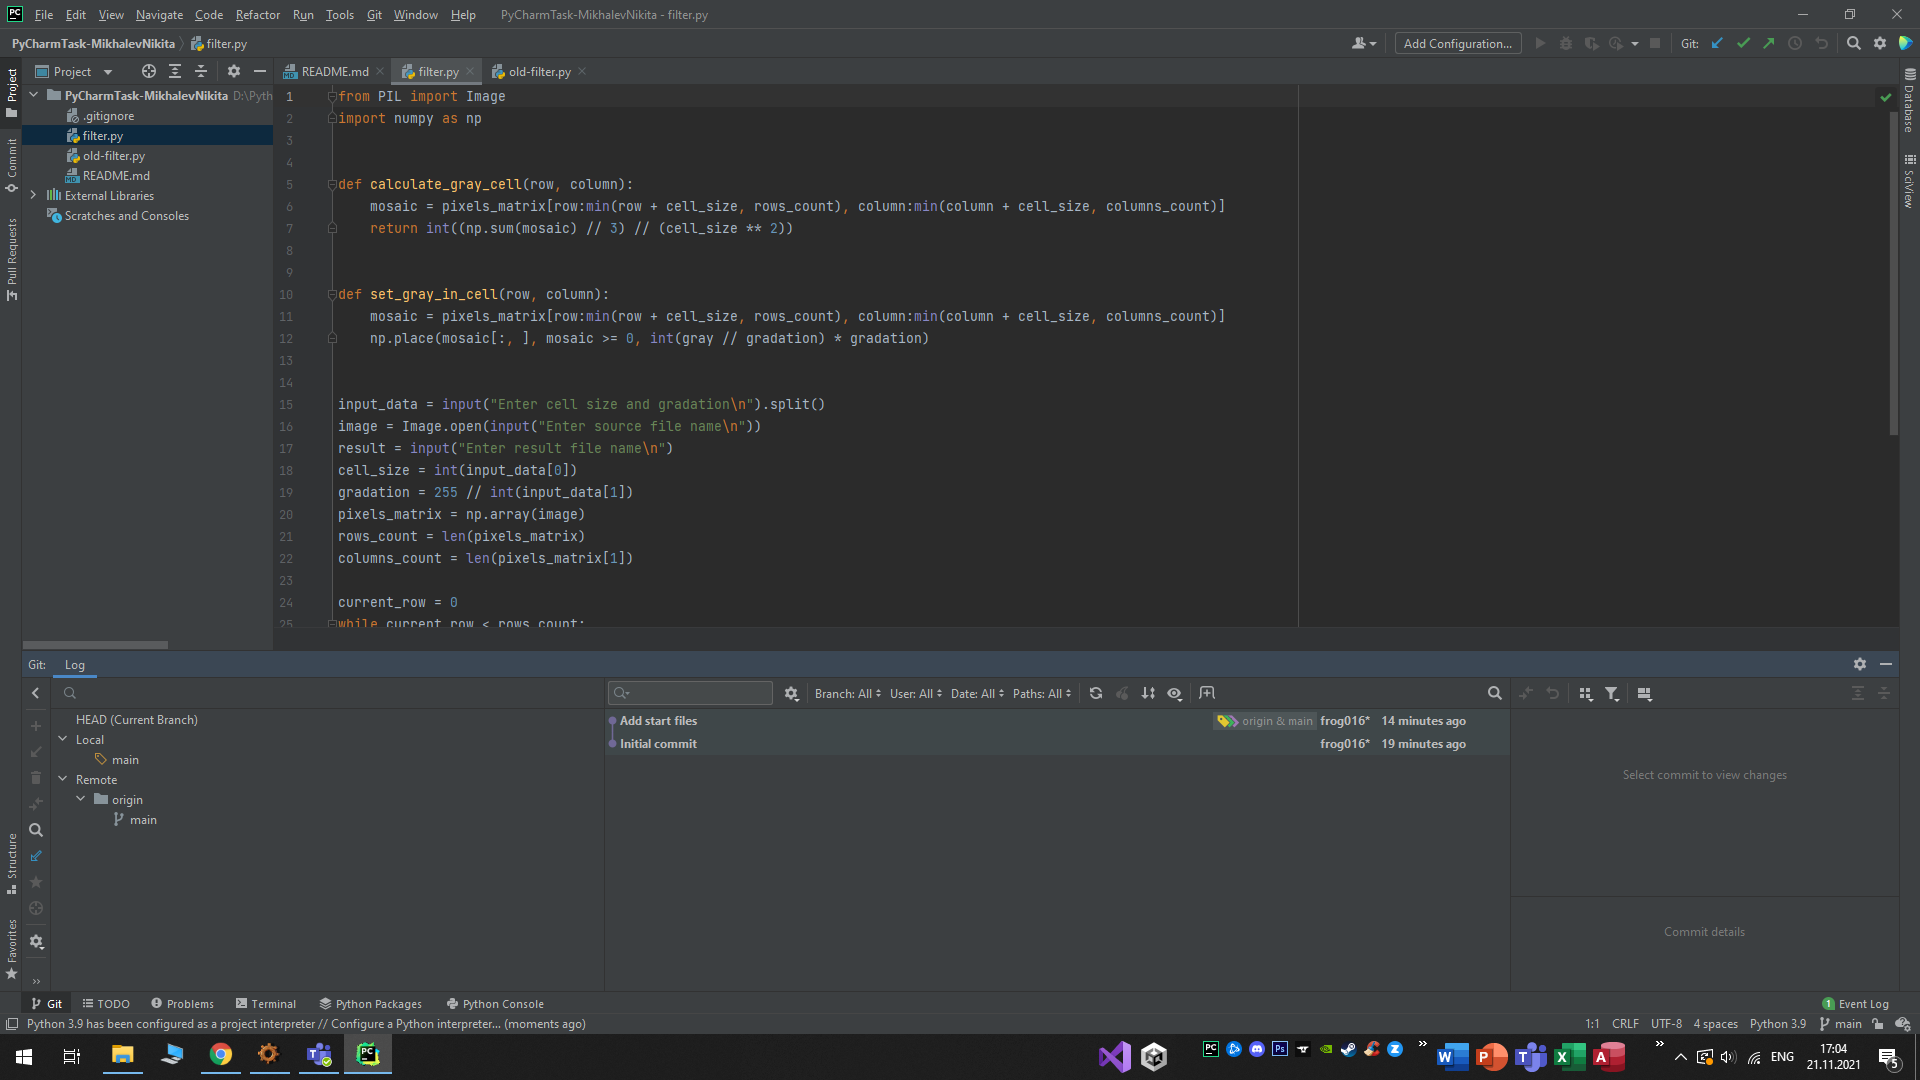
Task: Click the Go to hash/branch/tag arrows icon
Action: point(1148,694)
